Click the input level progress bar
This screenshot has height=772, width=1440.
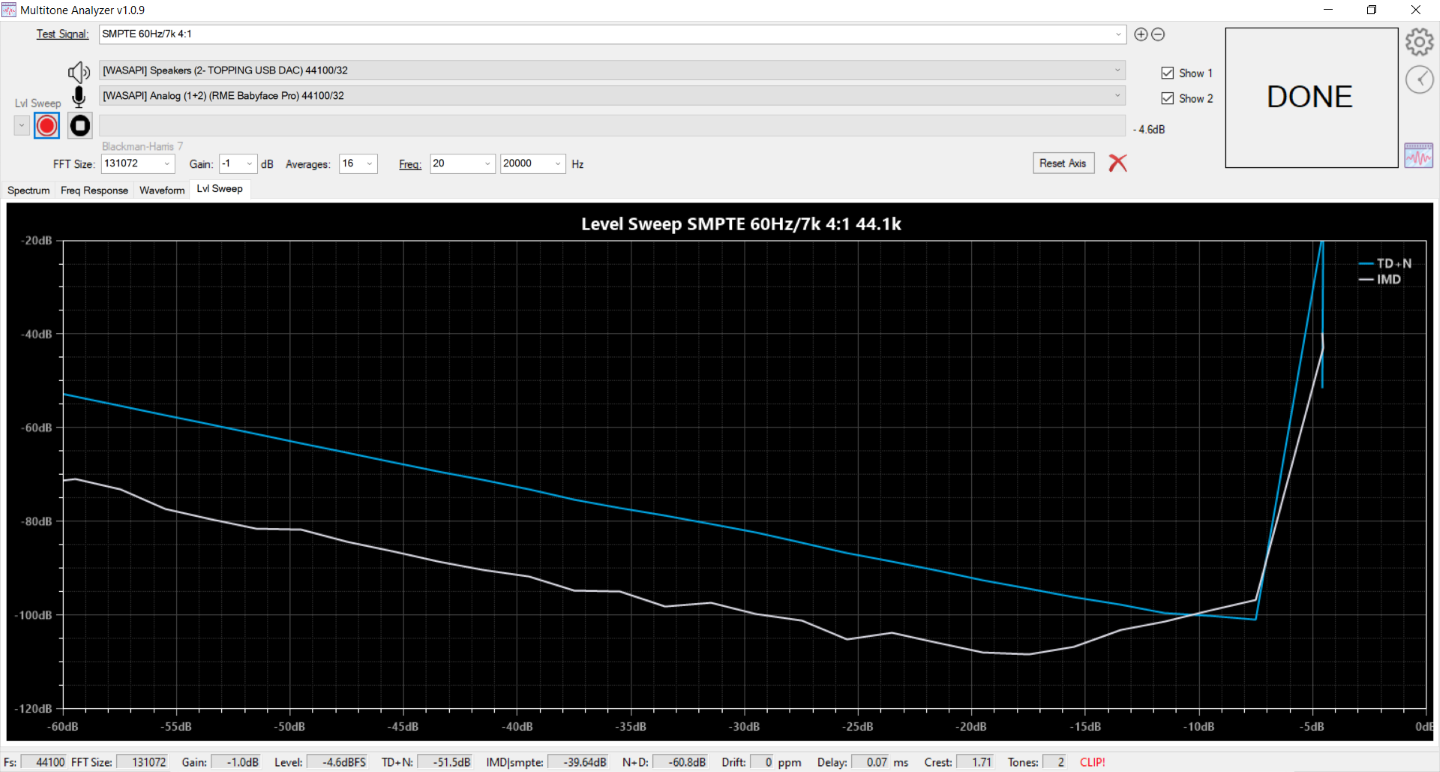(x=612, y=126)
